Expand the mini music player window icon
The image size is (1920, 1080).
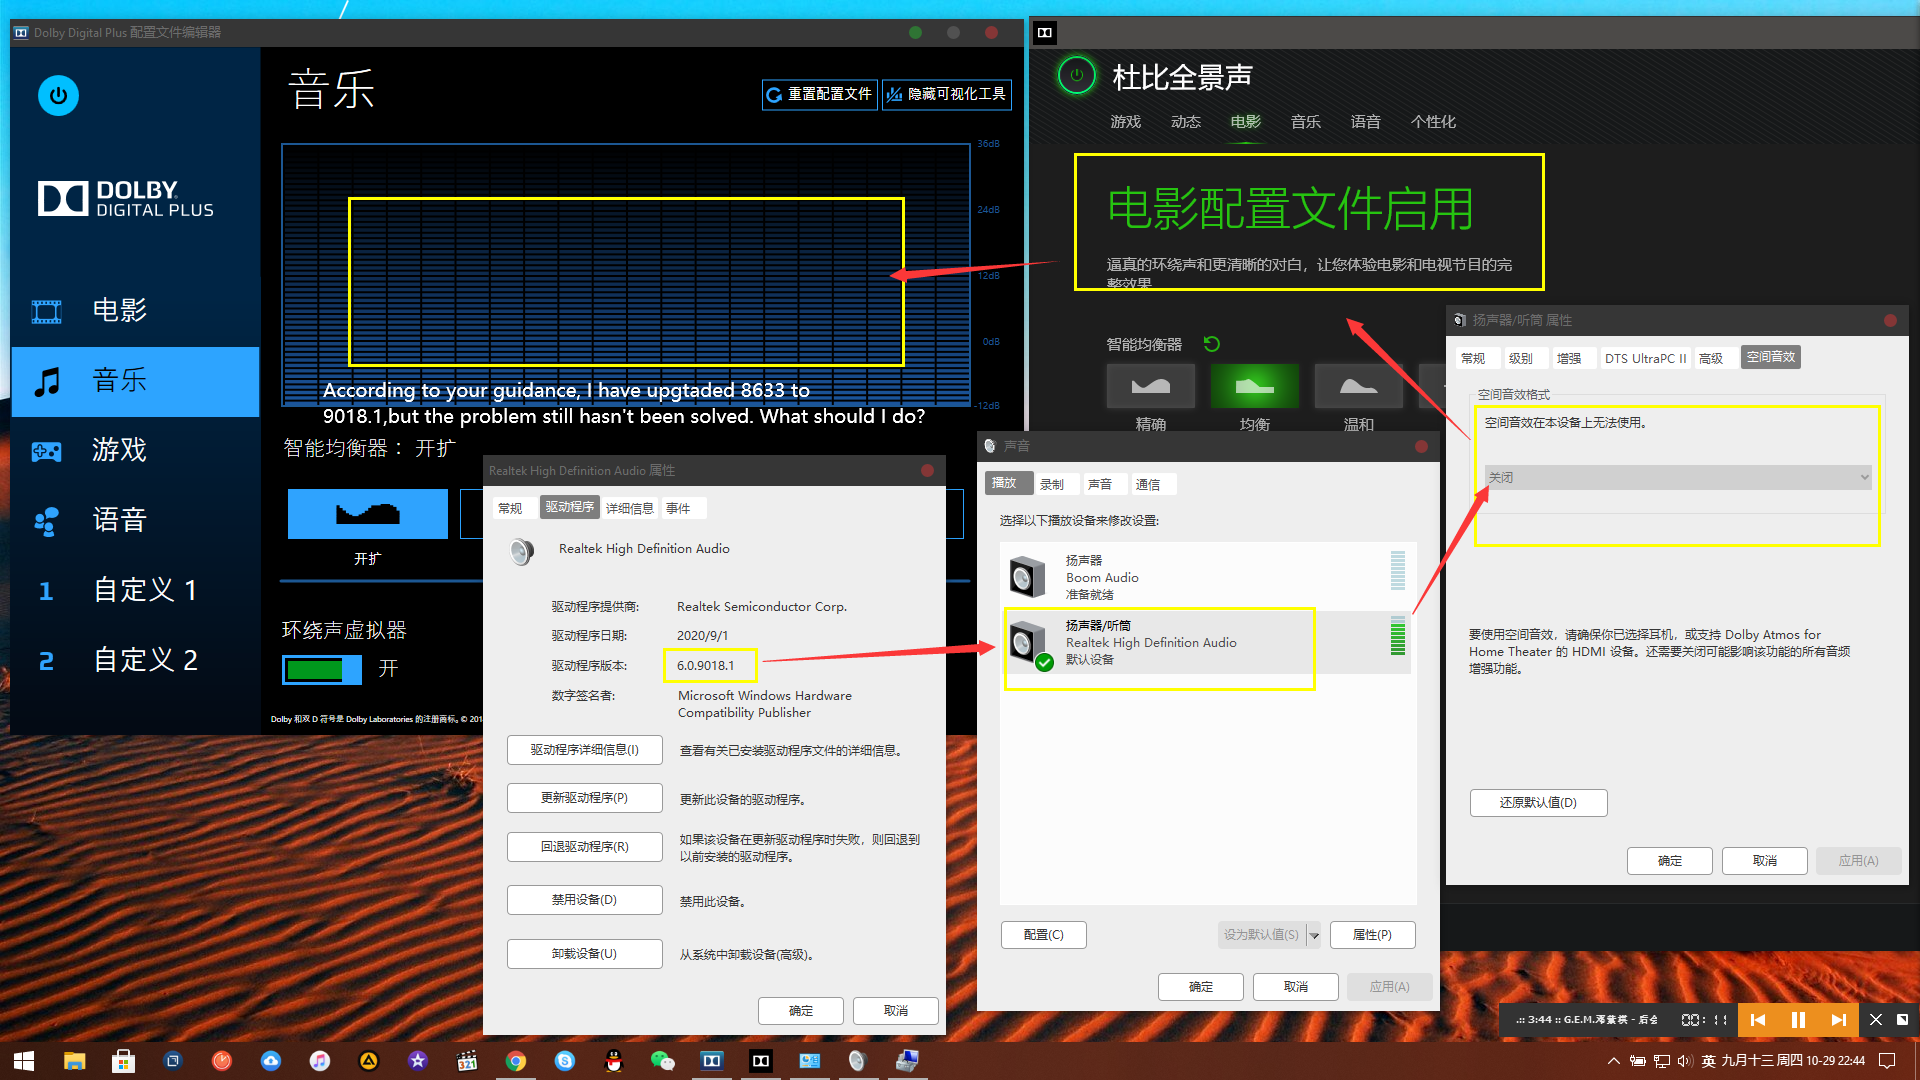click(x=1902, y=1020)
